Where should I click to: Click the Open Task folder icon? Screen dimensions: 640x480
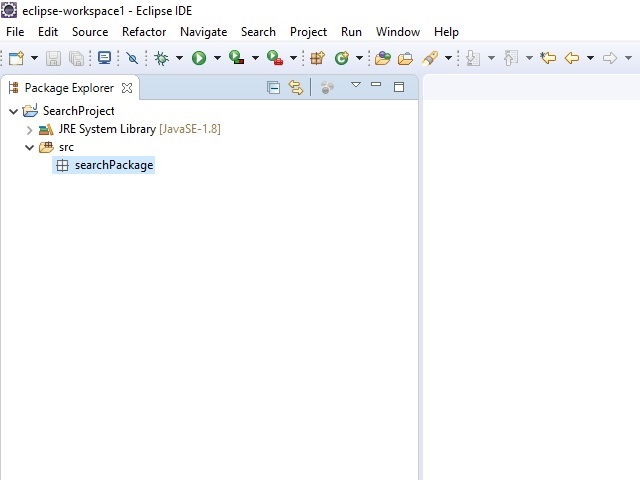[x=405, y=59]
